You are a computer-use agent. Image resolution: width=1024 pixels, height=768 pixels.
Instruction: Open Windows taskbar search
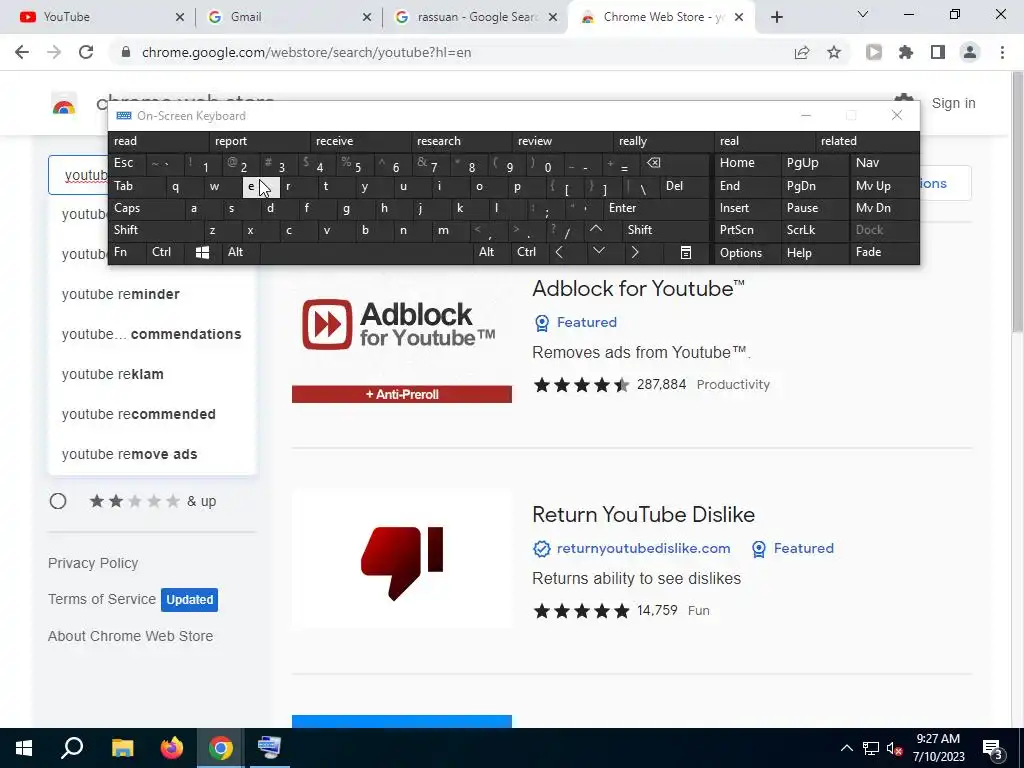(x=72, y=748)
